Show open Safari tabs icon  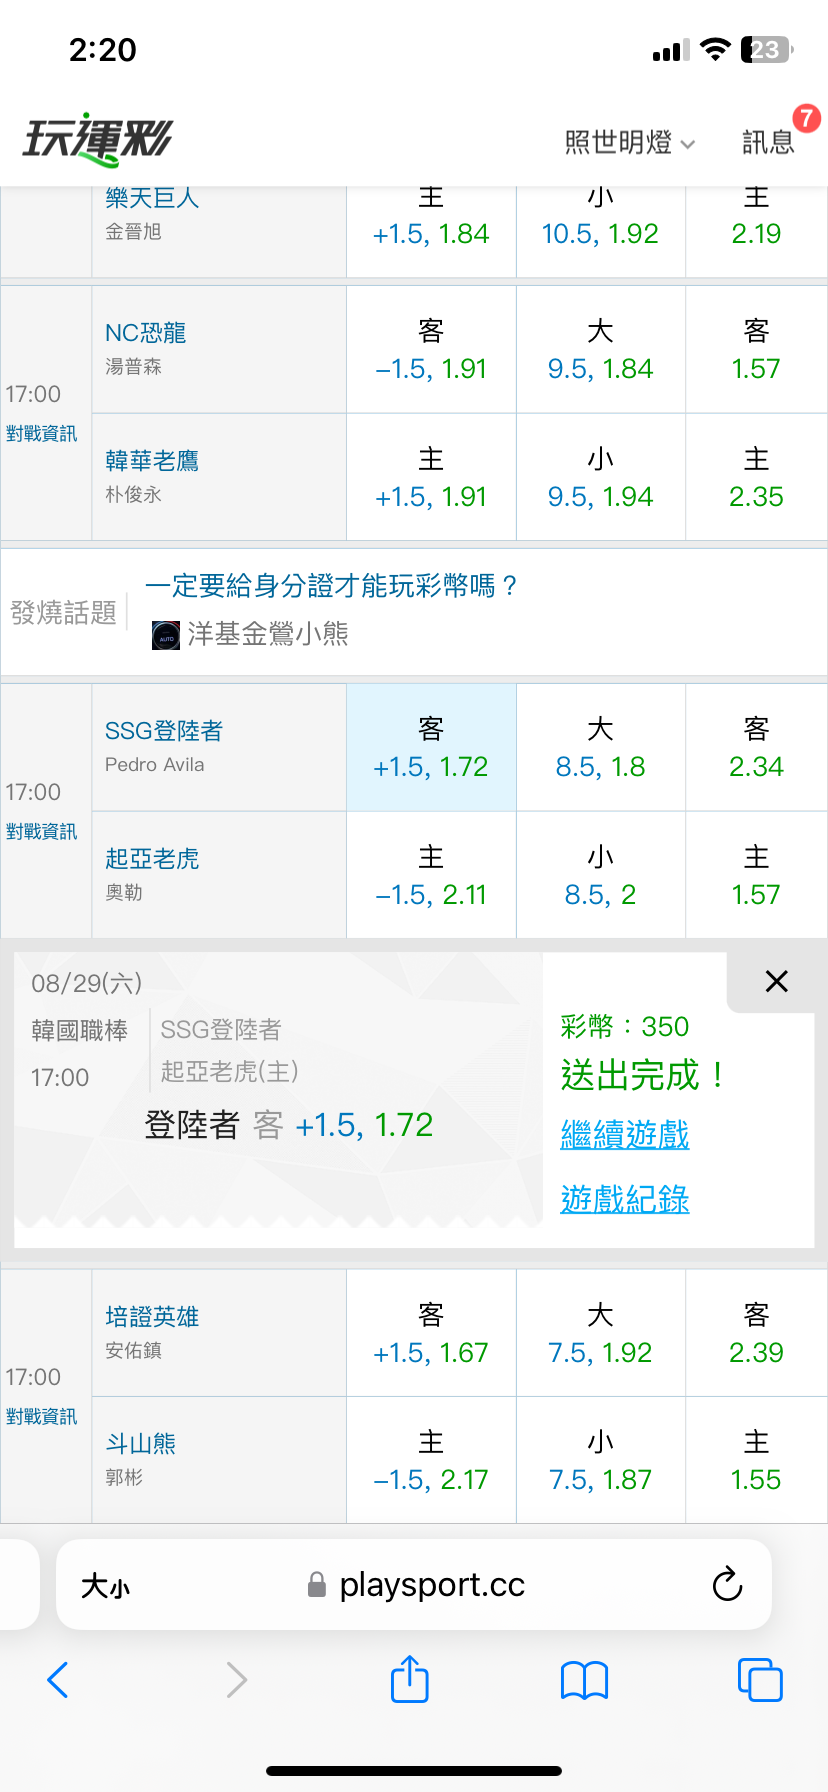(760, 1680)
